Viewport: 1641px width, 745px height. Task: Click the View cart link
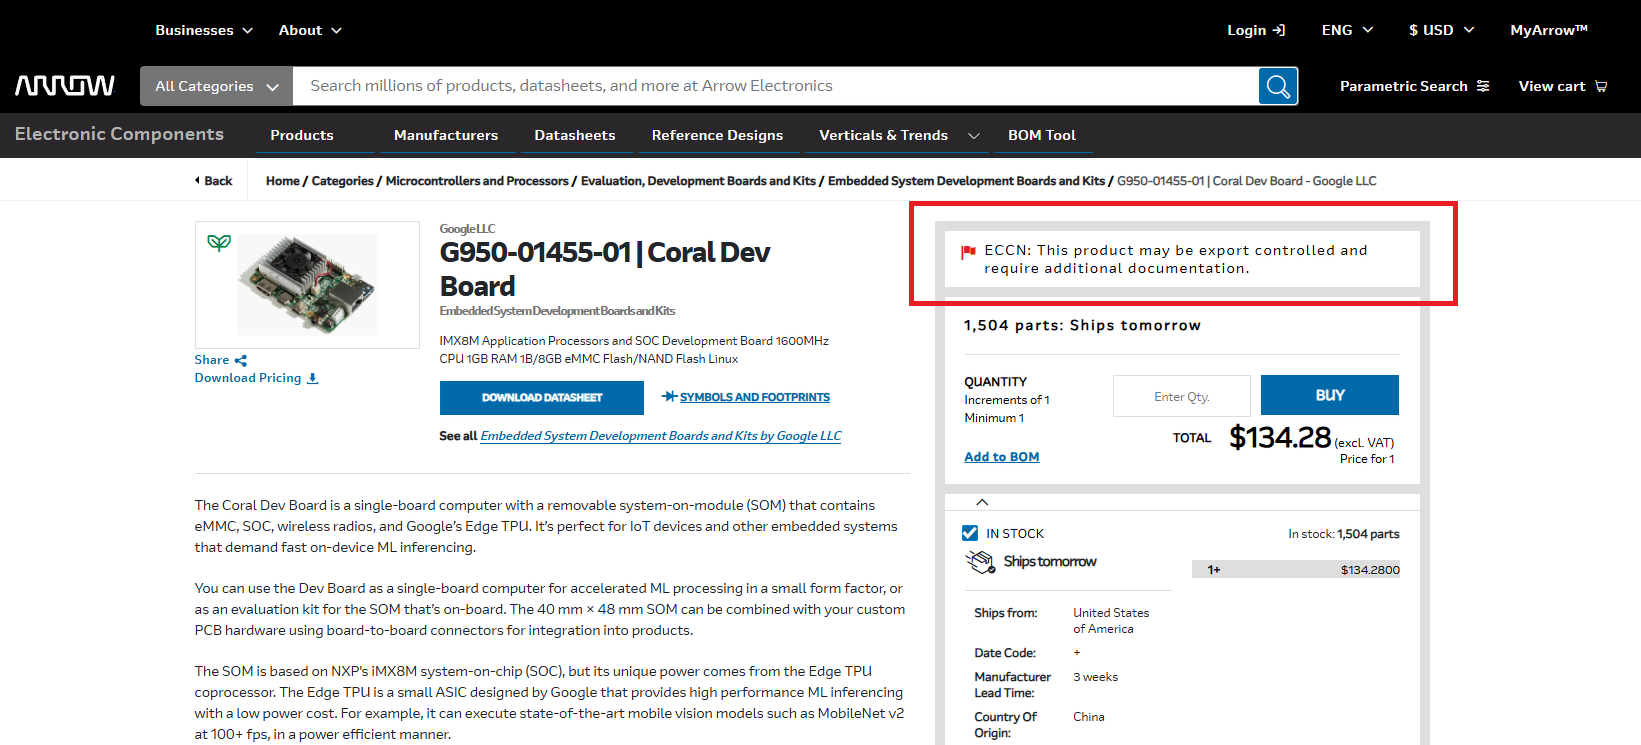point(1552,86)
